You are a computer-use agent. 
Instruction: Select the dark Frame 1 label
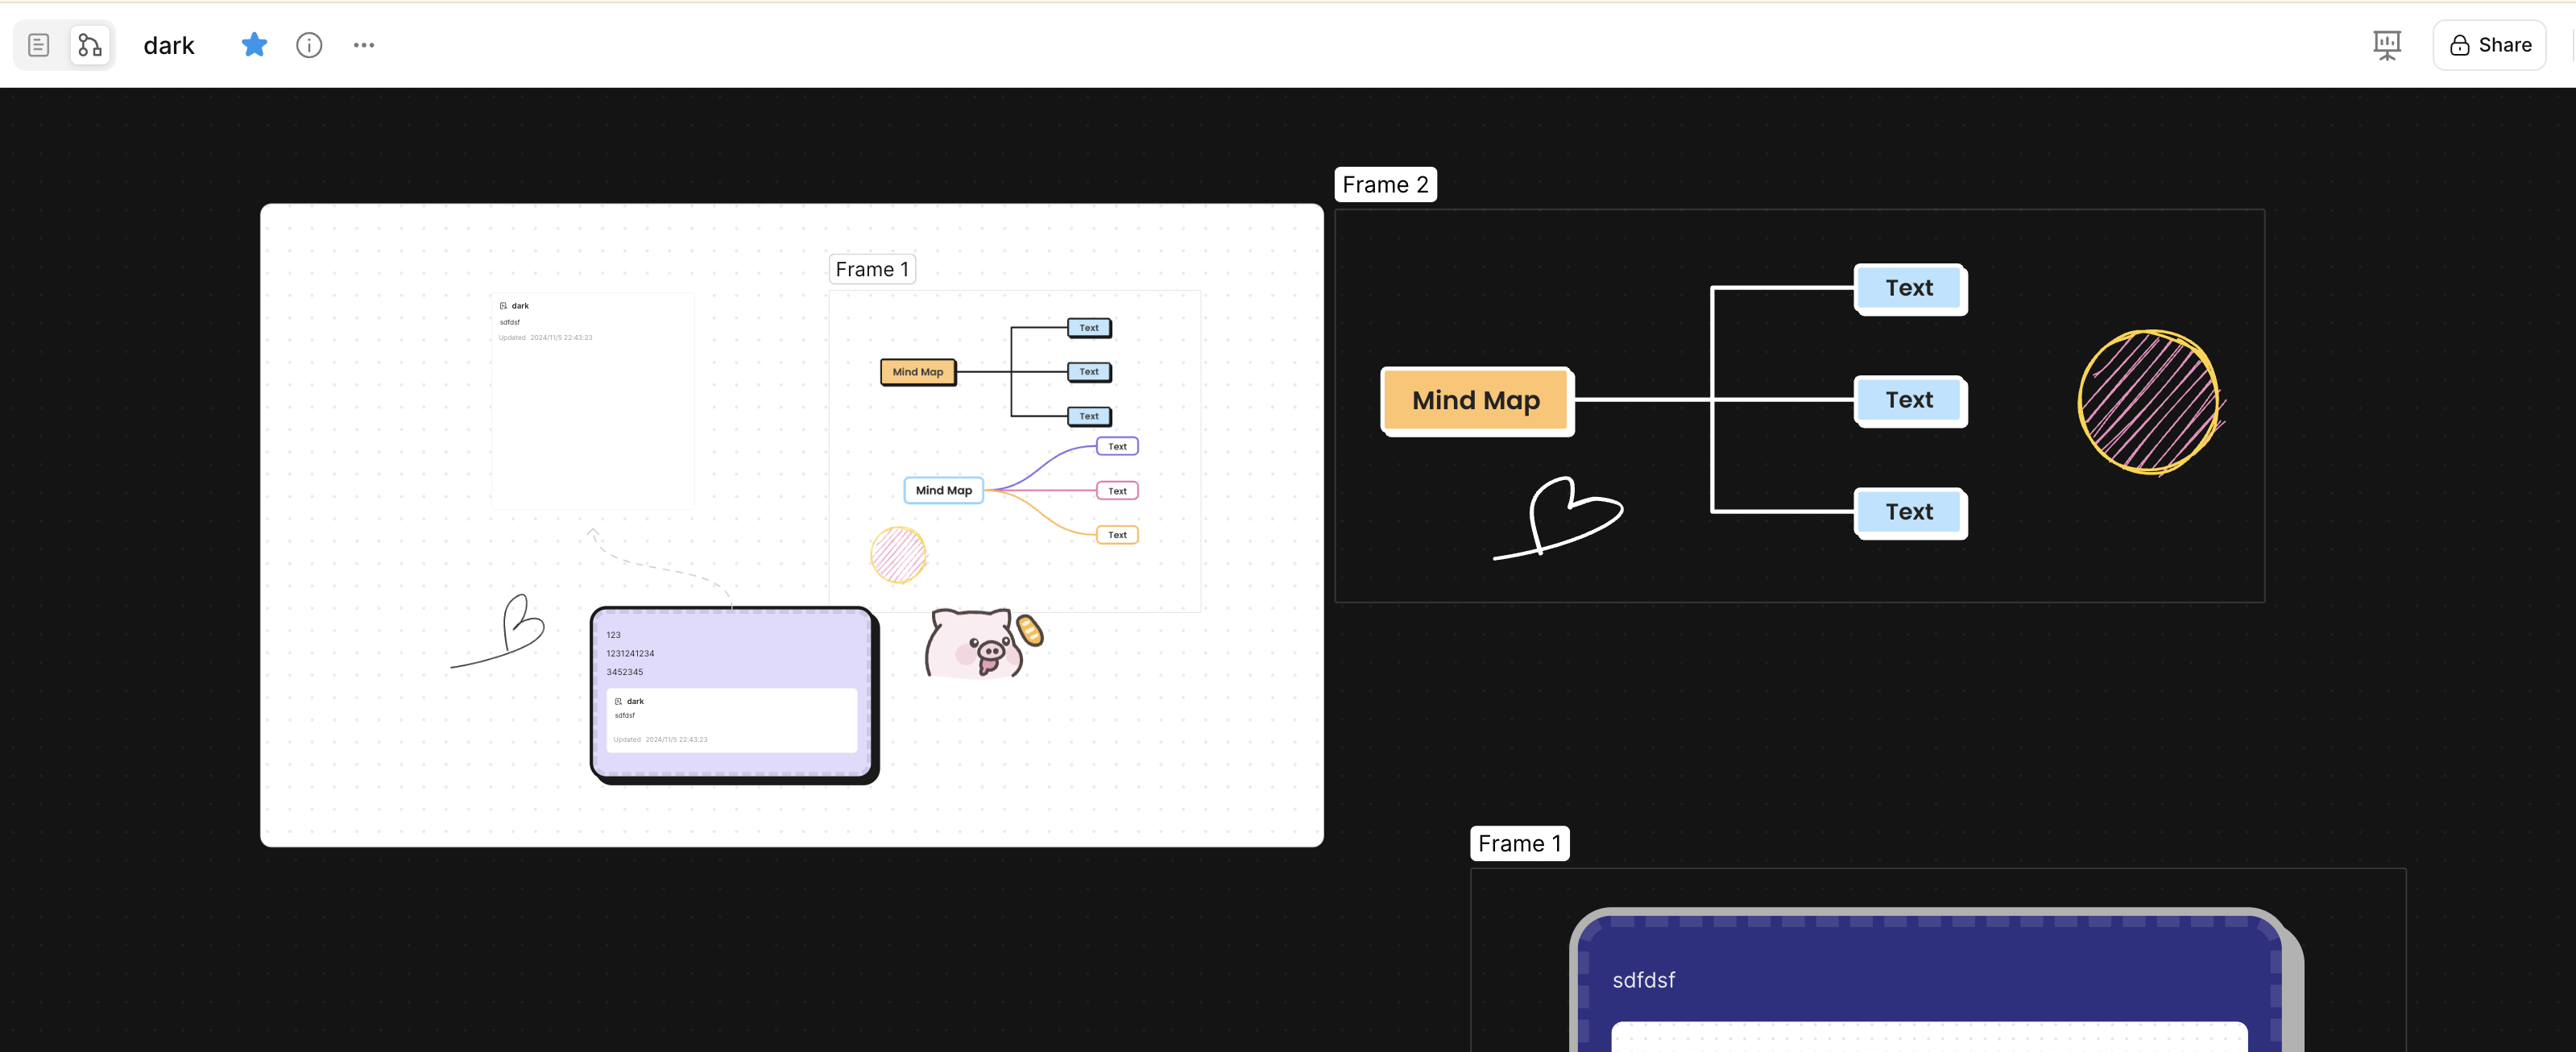pyautogui.click(x=1518, y=843)
